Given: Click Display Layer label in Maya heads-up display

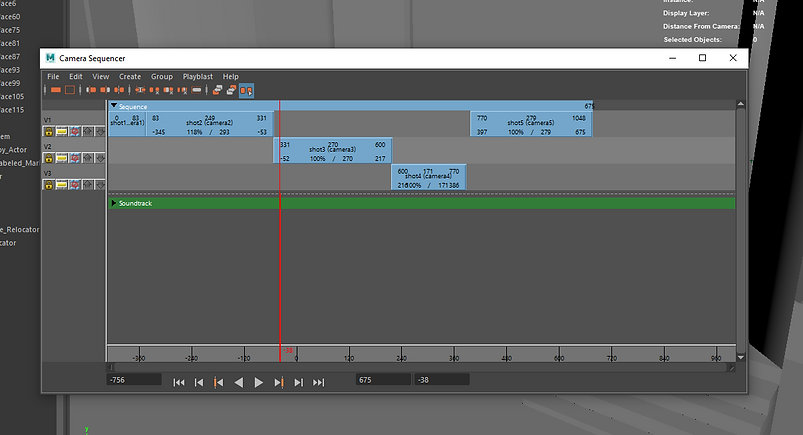Looking at the screenshot, I should pyautogui.click(x=686, y=13).
